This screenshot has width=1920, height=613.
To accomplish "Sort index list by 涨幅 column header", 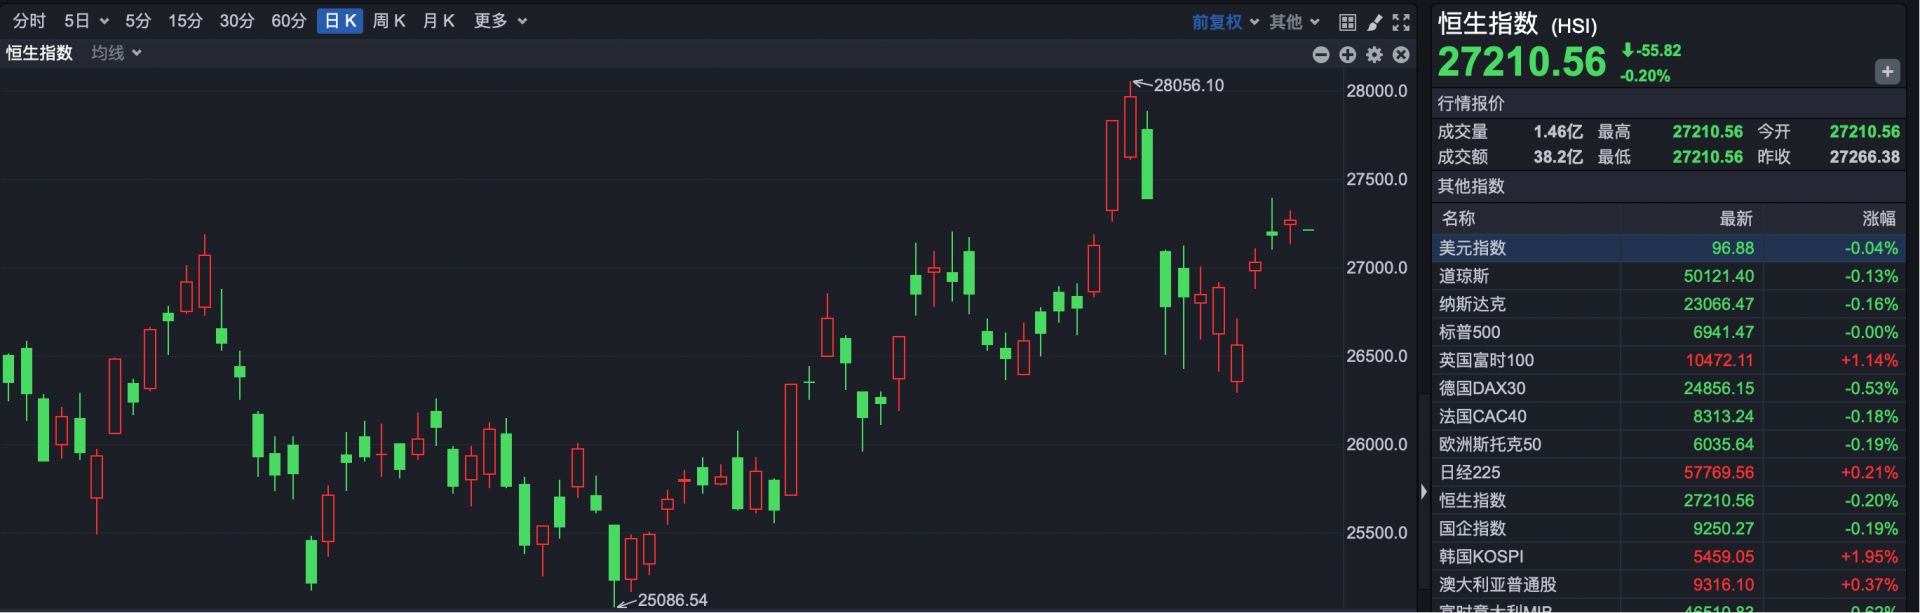I will point(1878,218).
